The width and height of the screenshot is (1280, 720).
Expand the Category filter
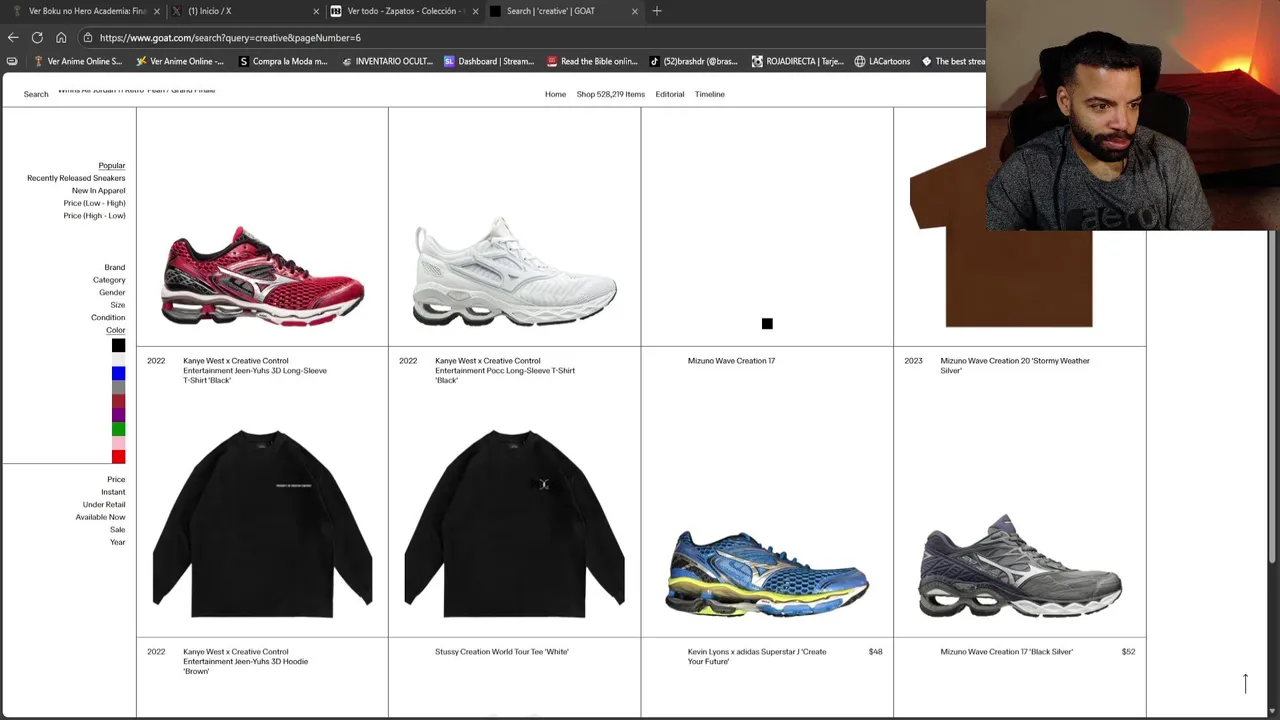[x=109, y=280]
